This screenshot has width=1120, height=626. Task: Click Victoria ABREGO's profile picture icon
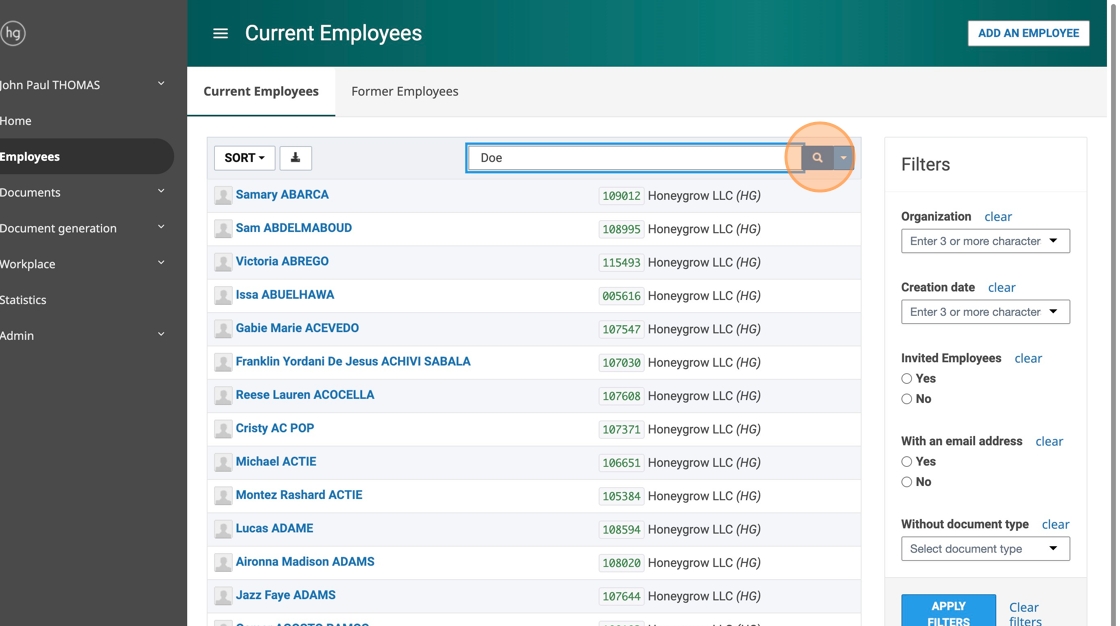tap(223, 262)
